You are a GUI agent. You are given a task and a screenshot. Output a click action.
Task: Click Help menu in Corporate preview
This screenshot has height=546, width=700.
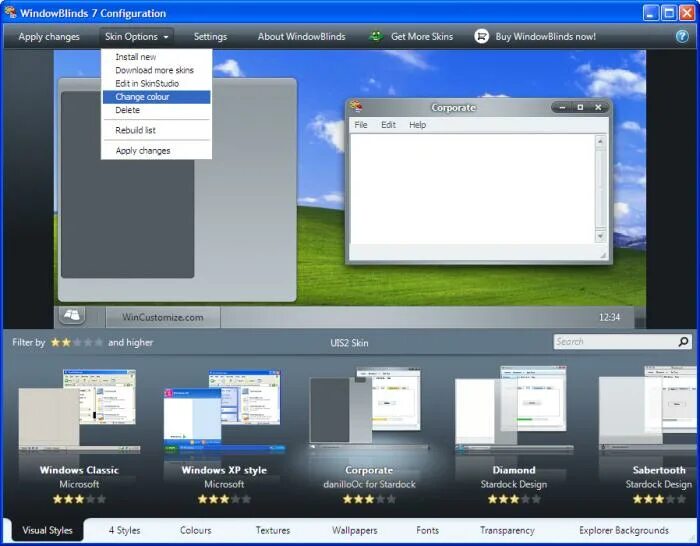click(417, 125)
